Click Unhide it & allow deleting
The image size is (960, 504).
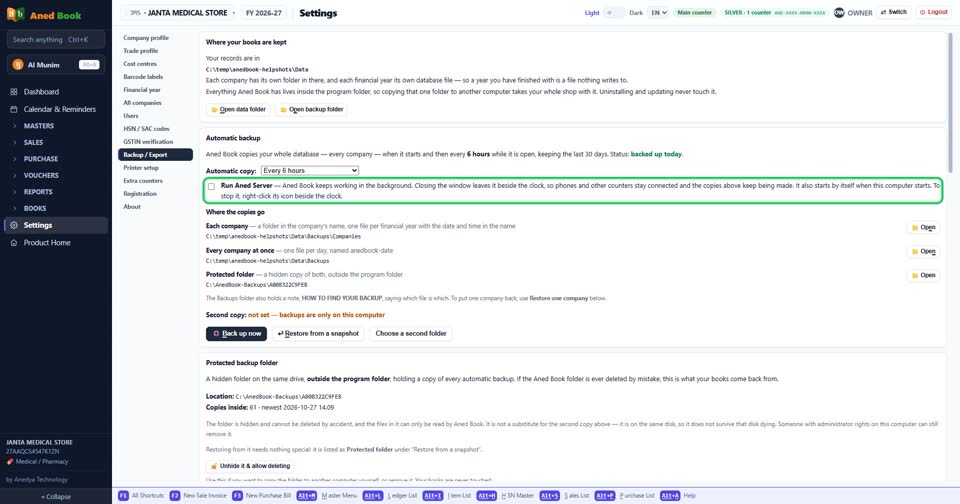click(x=250, y=466)
